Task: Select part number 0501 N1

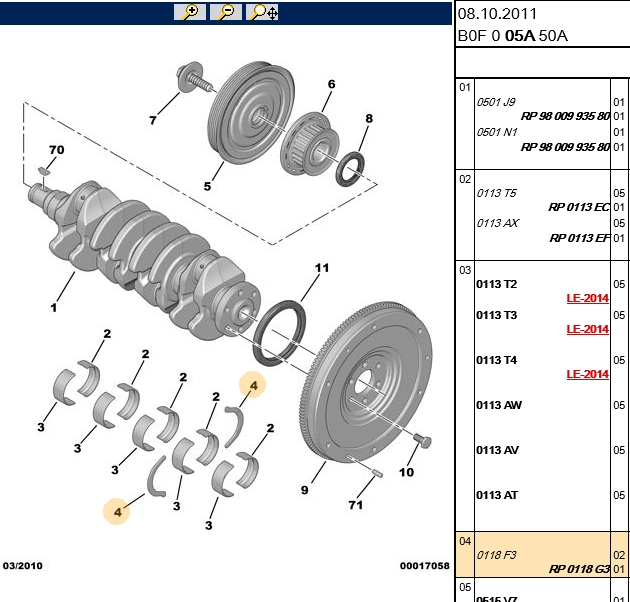Action: pyautogui.click(x=497, y=132)
